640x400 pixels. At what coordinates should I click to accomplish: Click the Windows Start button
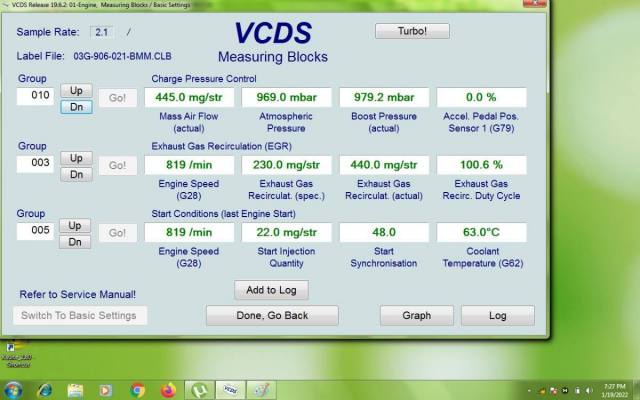click(14, 389)
